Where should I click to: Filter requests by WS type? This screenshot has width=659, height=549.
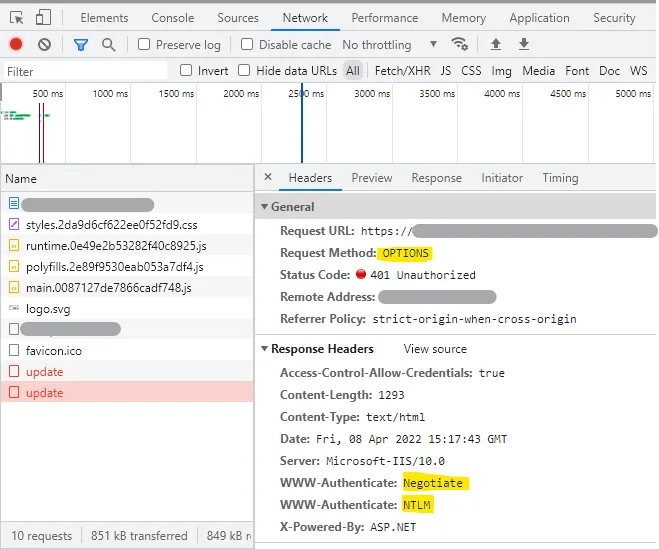(x=638, y=71)
